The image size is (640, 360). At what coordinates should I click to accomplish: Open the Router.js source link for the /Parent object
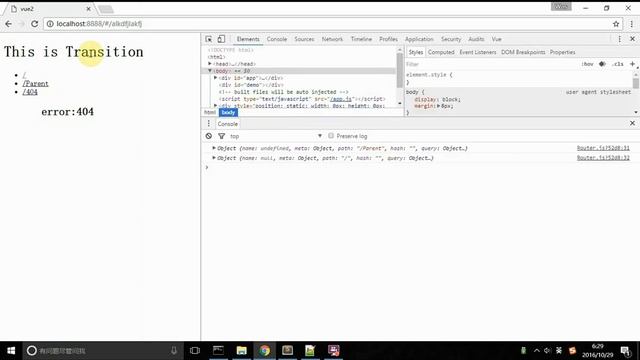(x=603, y=148)
